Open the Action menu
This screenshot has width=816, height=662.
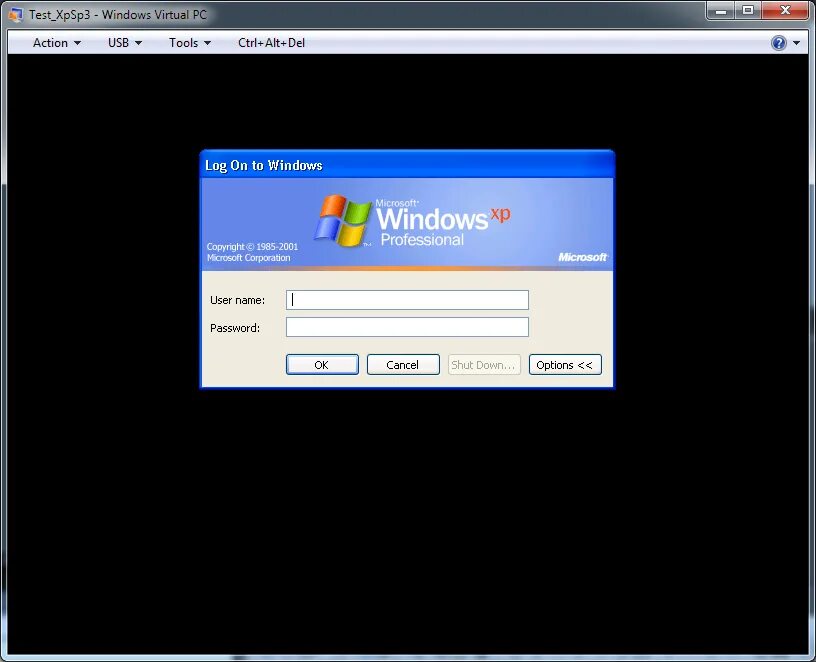[x=56, y=43]
